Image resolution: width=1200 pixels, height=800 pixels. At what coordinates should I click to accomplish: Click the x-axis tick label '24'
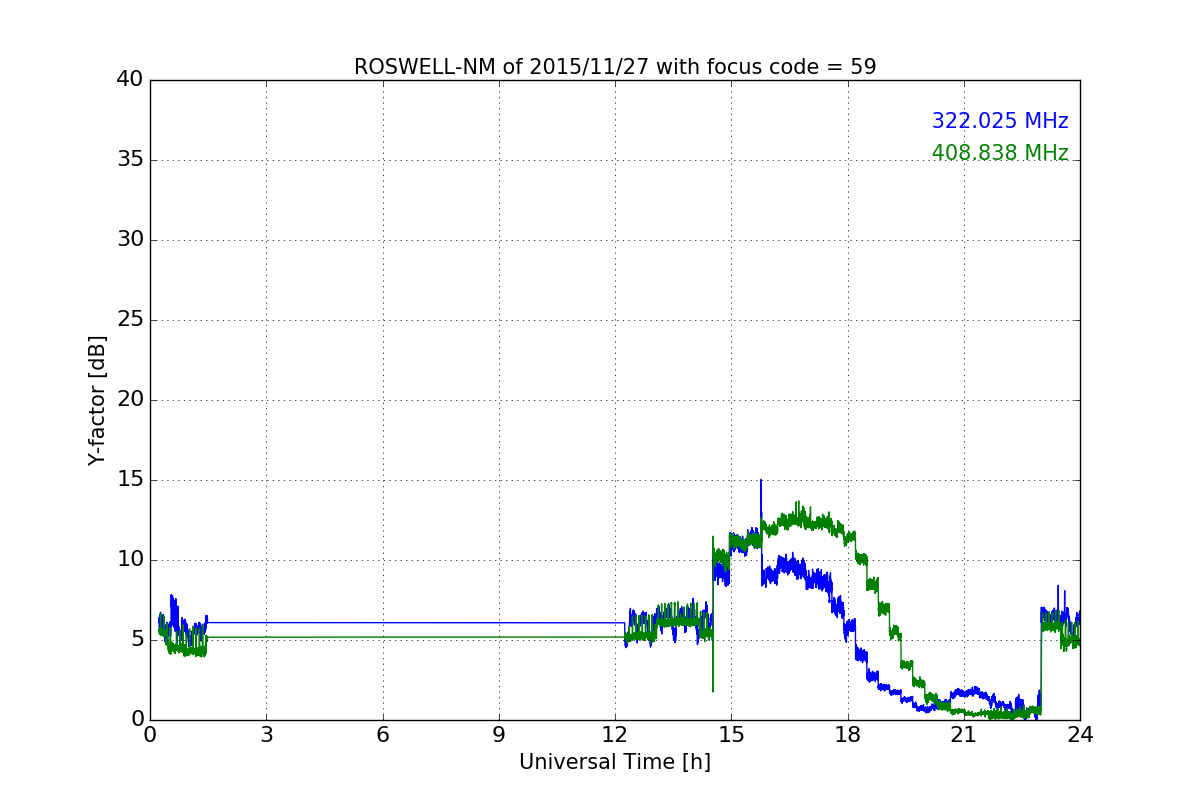point(1080,735)
